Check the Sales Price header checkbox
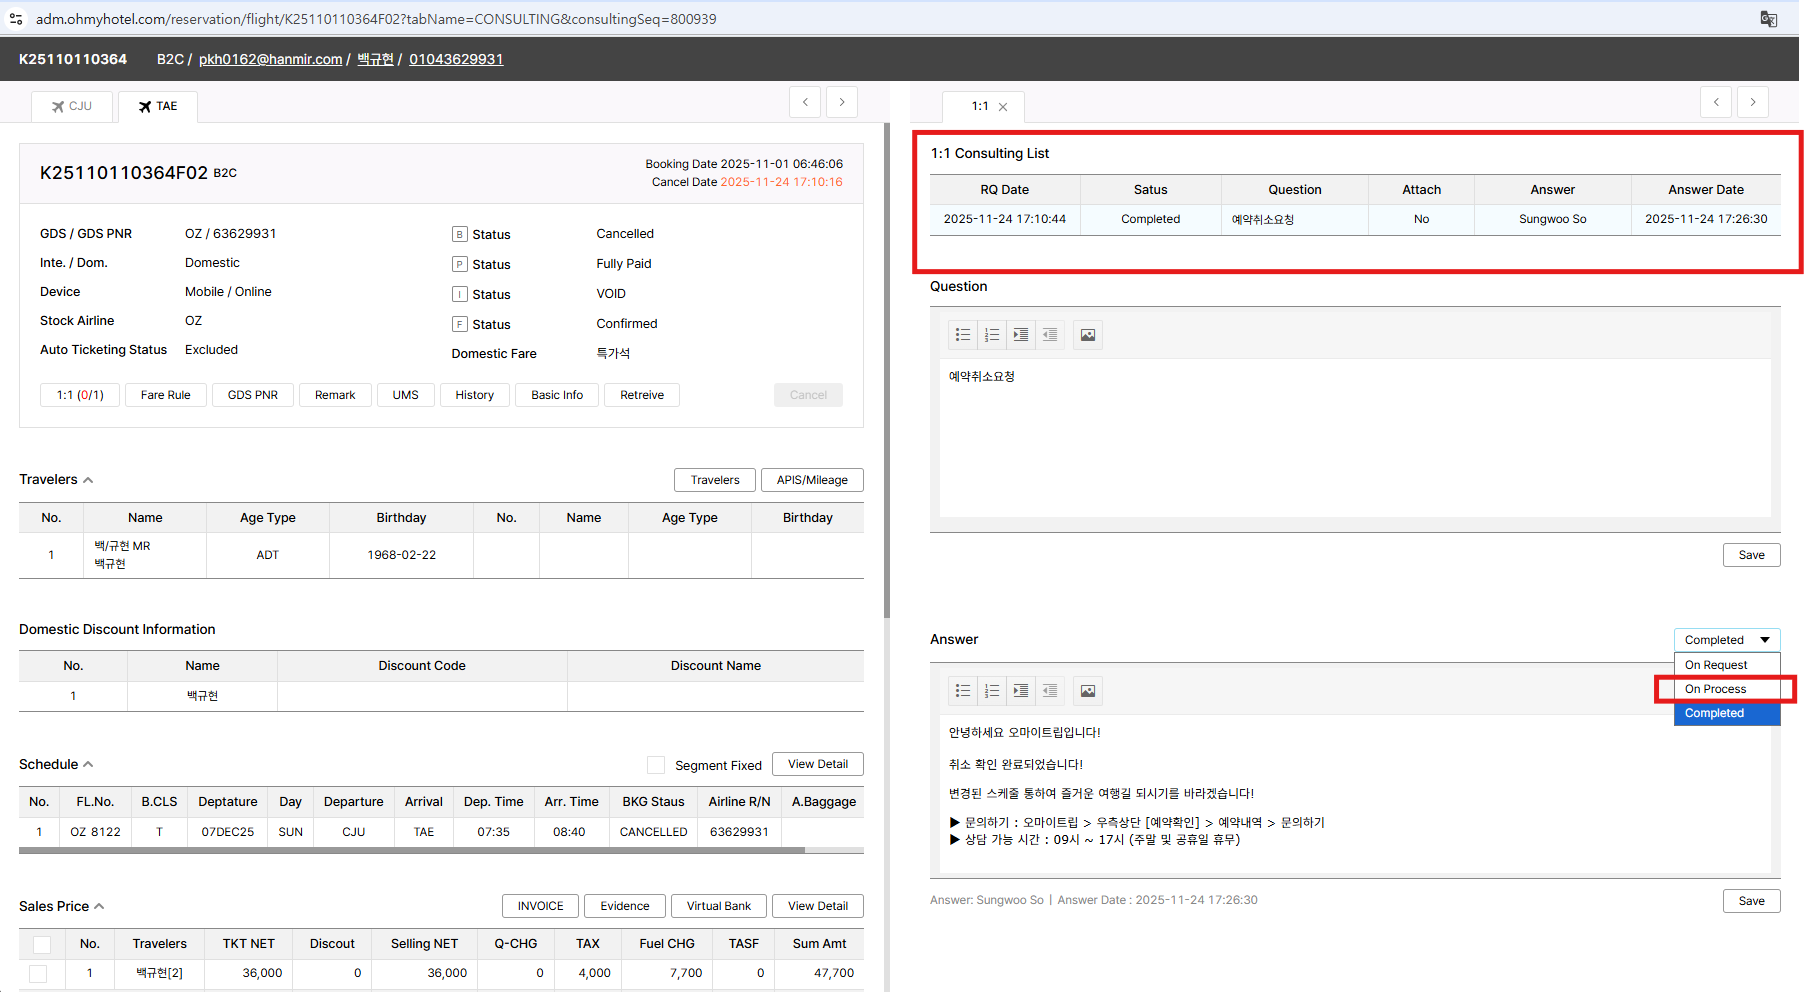 pos(42,944)
